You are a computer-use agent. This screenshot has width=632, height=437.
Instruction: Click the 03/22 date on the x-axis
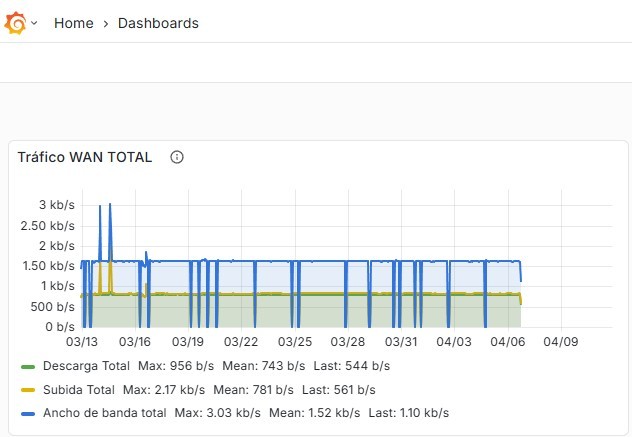(x=241, y=342)
